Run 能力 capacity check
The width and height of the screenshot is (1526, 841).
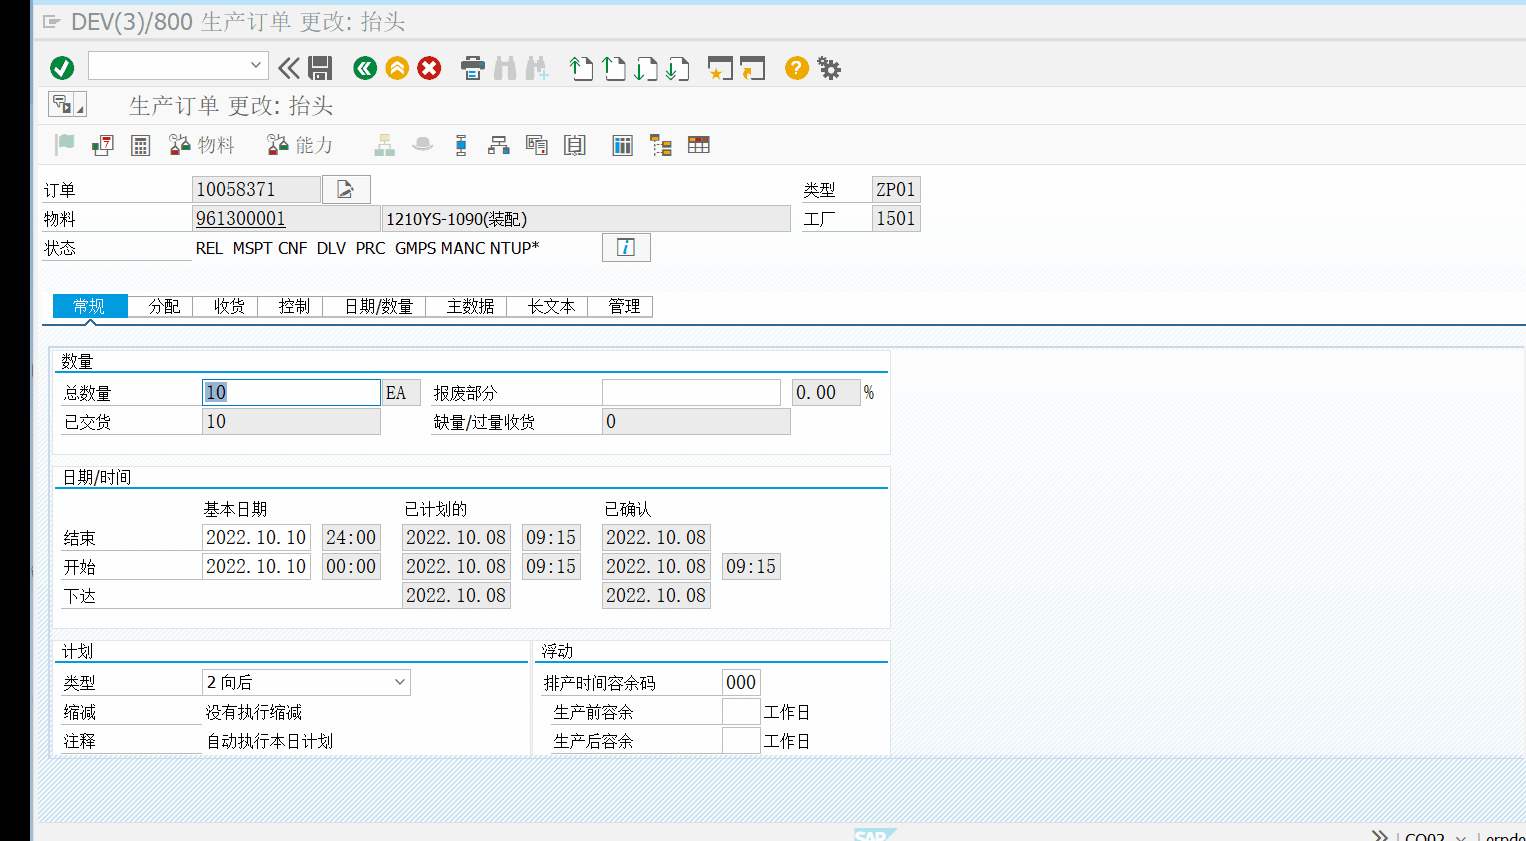pyautogui.click(x=300, y=145)
